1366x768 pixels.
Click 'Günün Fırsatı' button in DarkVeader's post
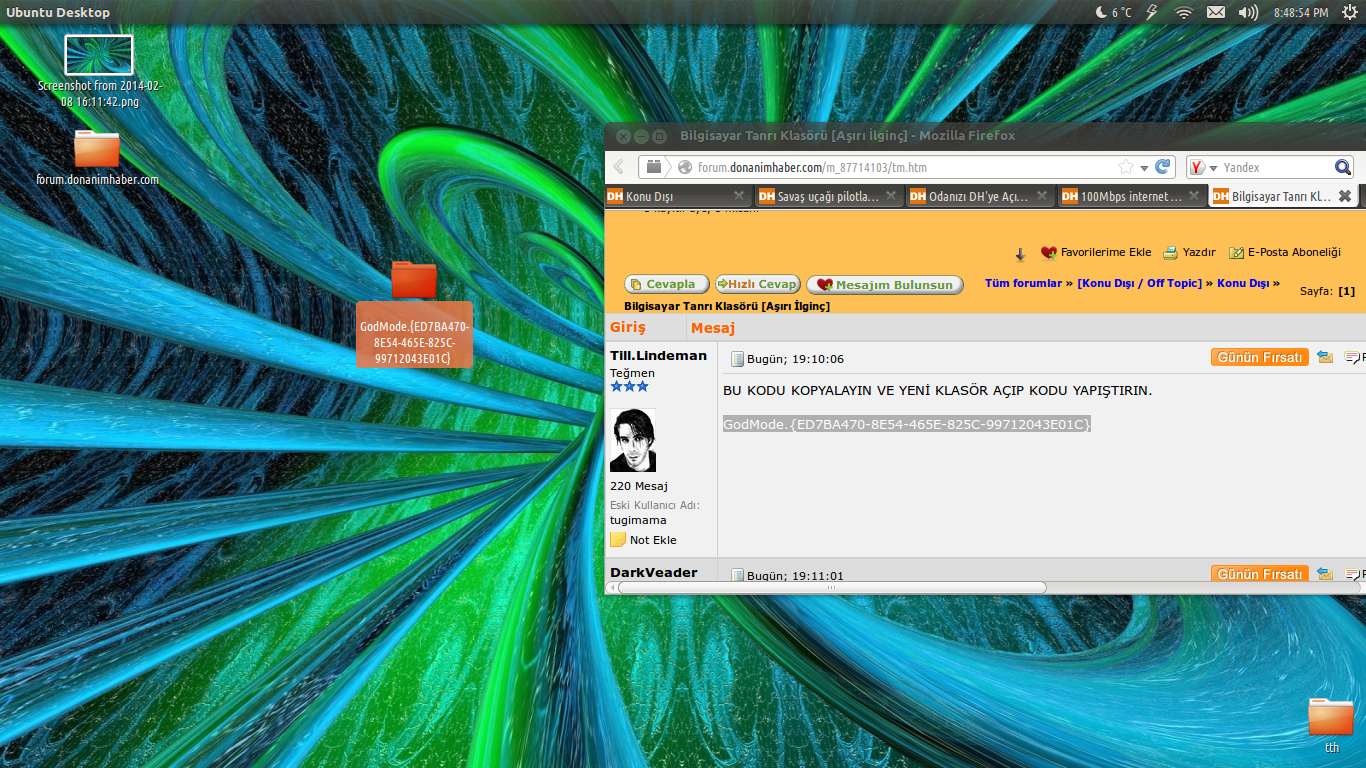1259,574
